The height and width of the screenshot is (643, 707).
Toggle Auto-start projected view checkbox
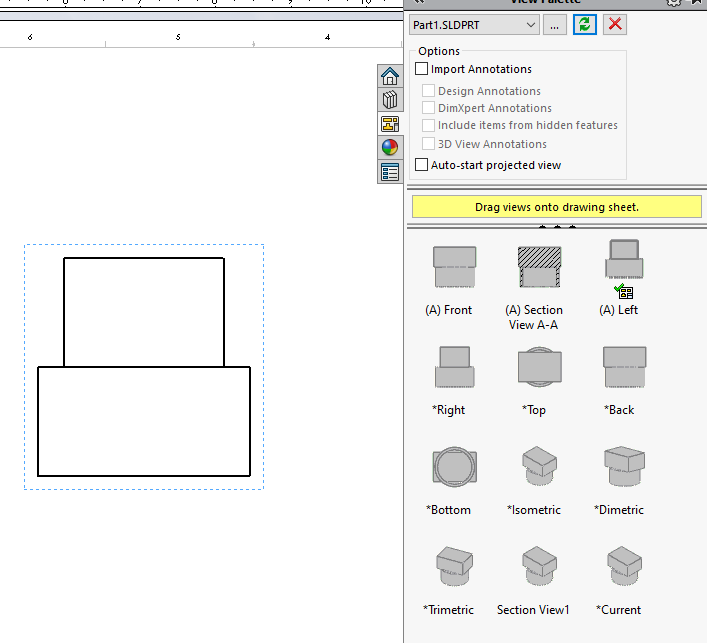pos(422,165)
